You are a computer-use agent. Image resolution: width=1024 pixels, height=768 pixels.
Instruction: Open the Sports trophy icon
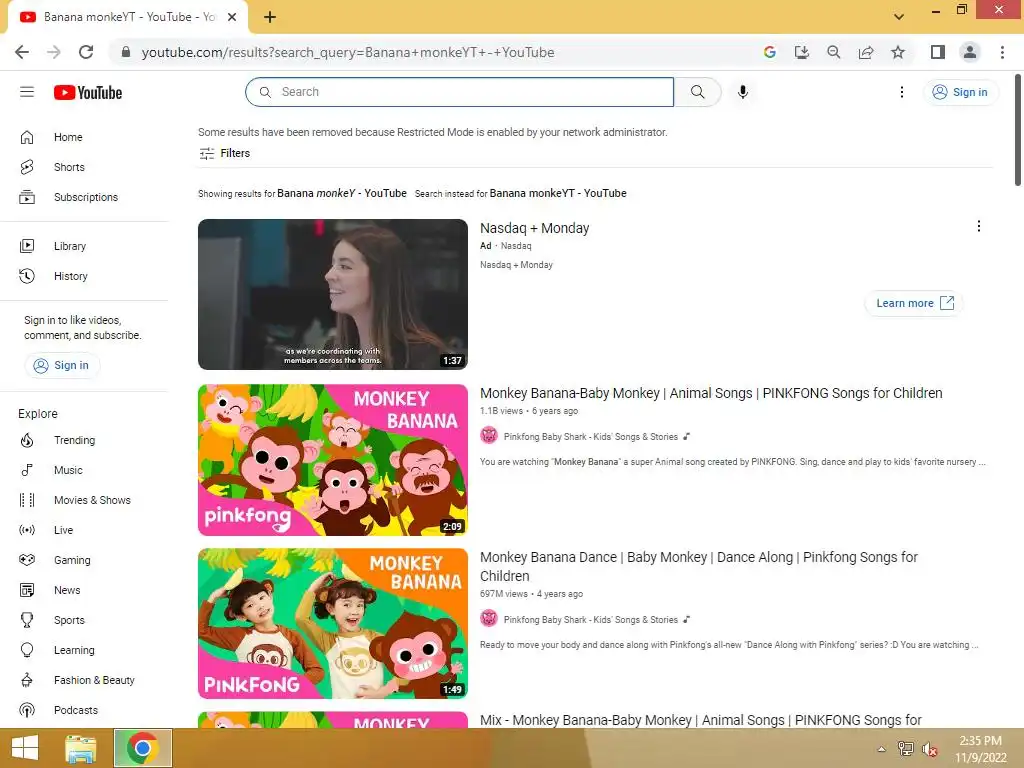coord(27,620)
